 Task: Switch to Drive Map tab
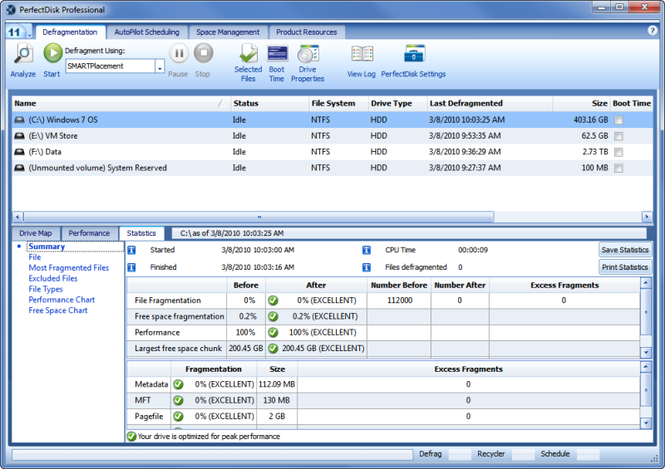(36, 233)
